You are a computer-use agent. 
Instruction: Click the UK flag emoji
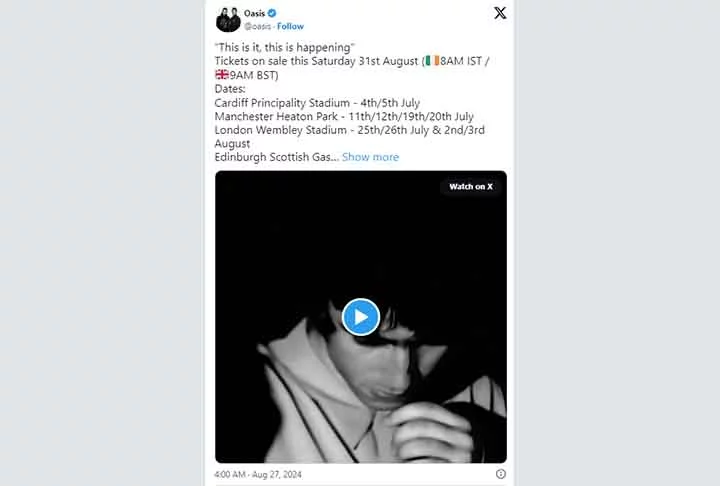click(222, 75)
